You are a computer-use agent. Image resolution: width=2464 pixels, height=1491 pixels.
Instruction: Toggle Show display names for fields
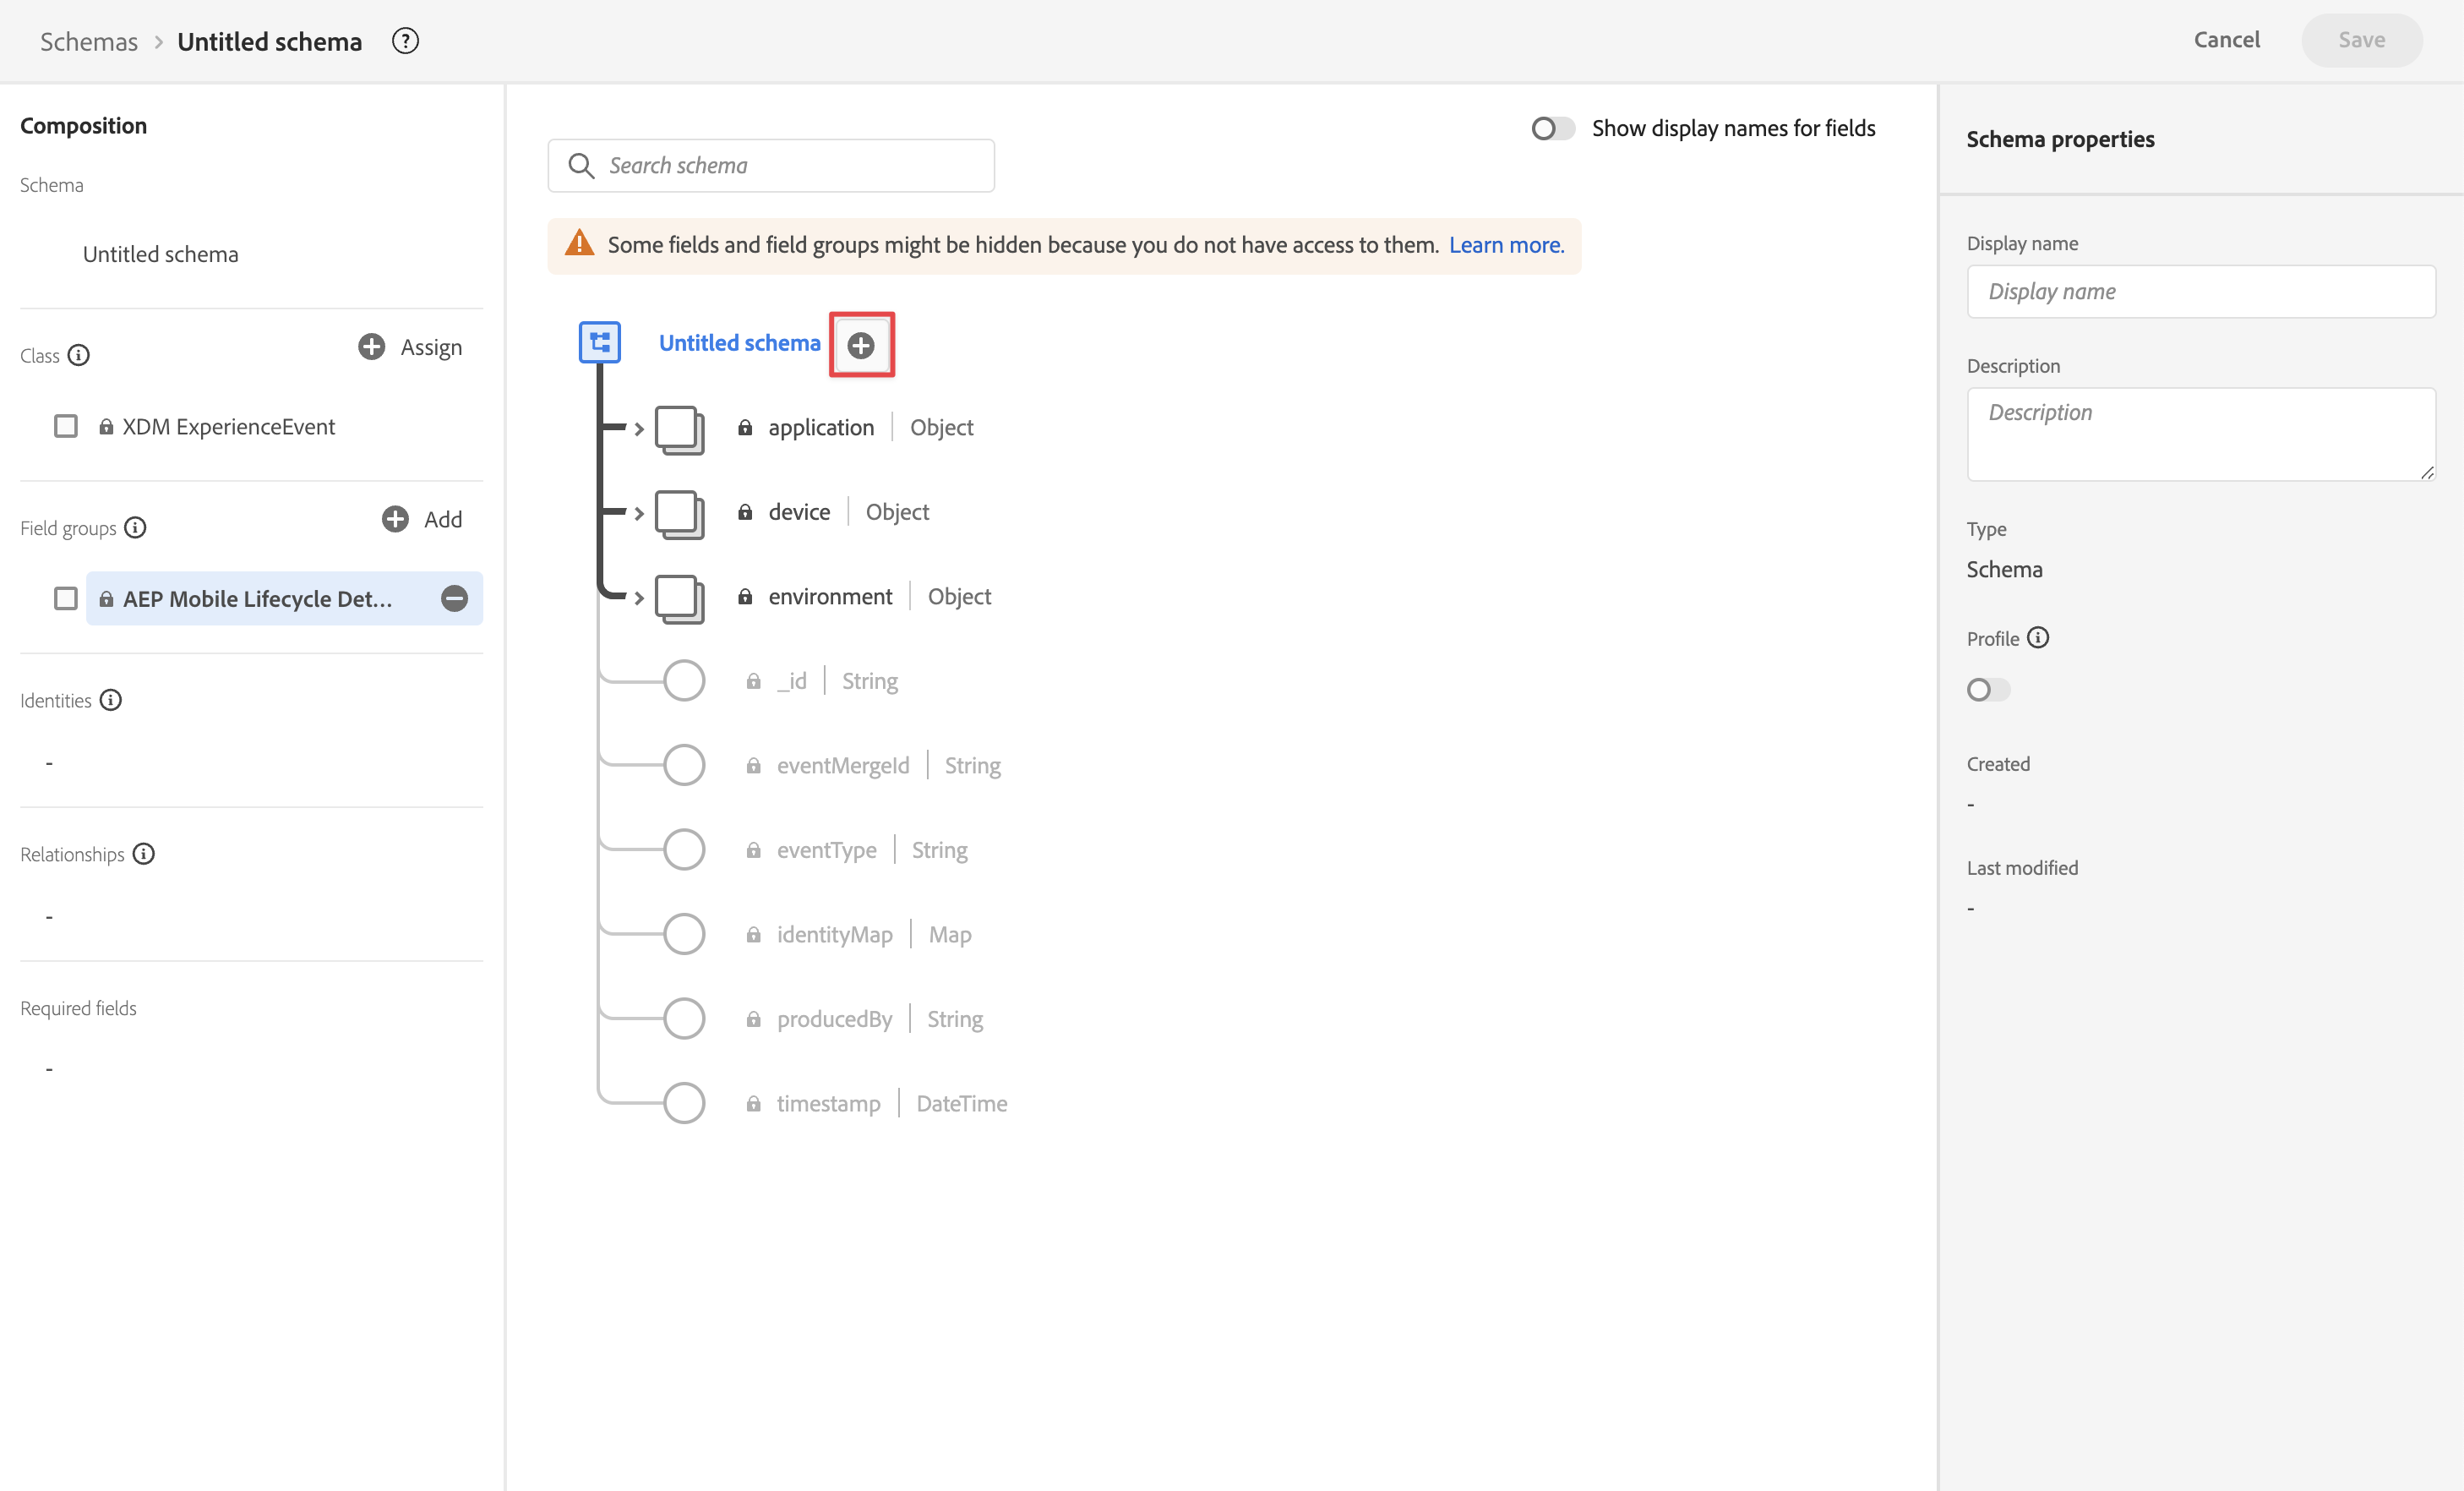(1552, 128)
